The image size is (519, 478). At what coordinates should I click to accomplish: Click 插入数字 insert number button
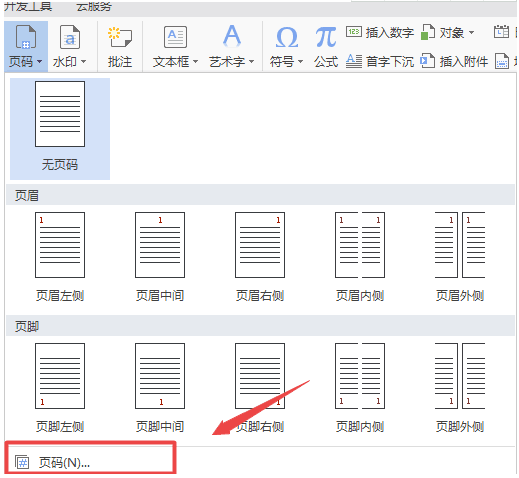pos(380,32)
